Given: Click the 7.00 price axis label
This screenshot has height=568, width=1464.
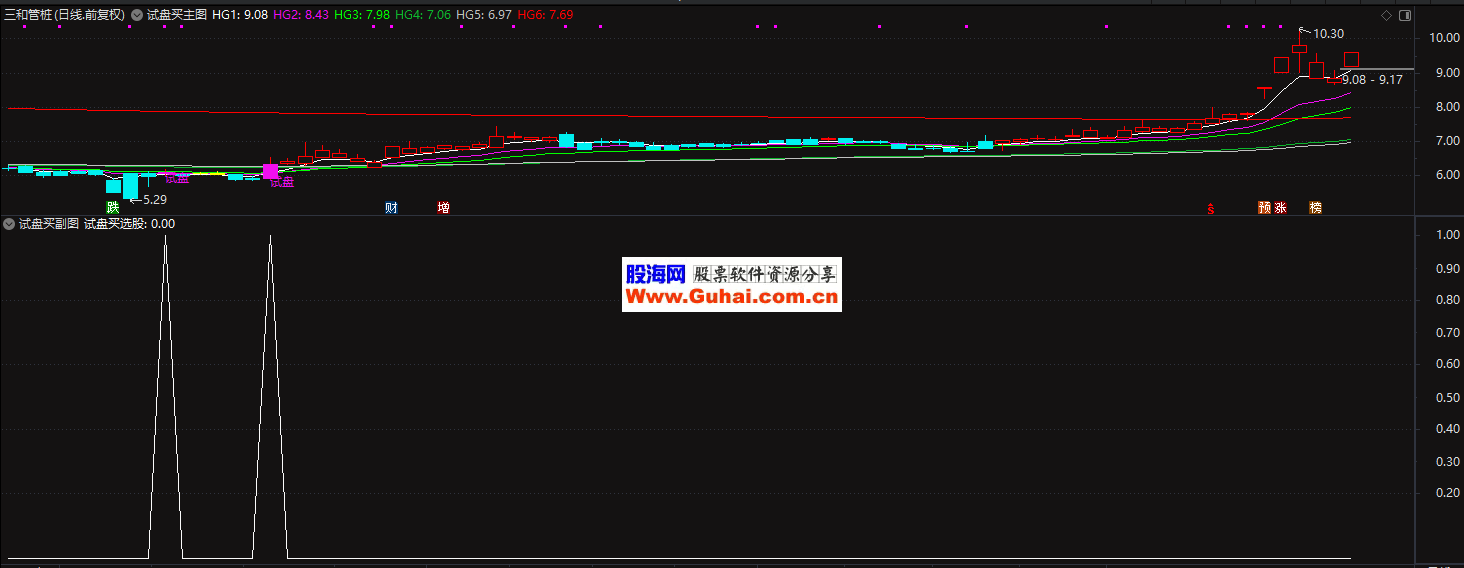Looking at the screenshot, I should coord(1449,141).
